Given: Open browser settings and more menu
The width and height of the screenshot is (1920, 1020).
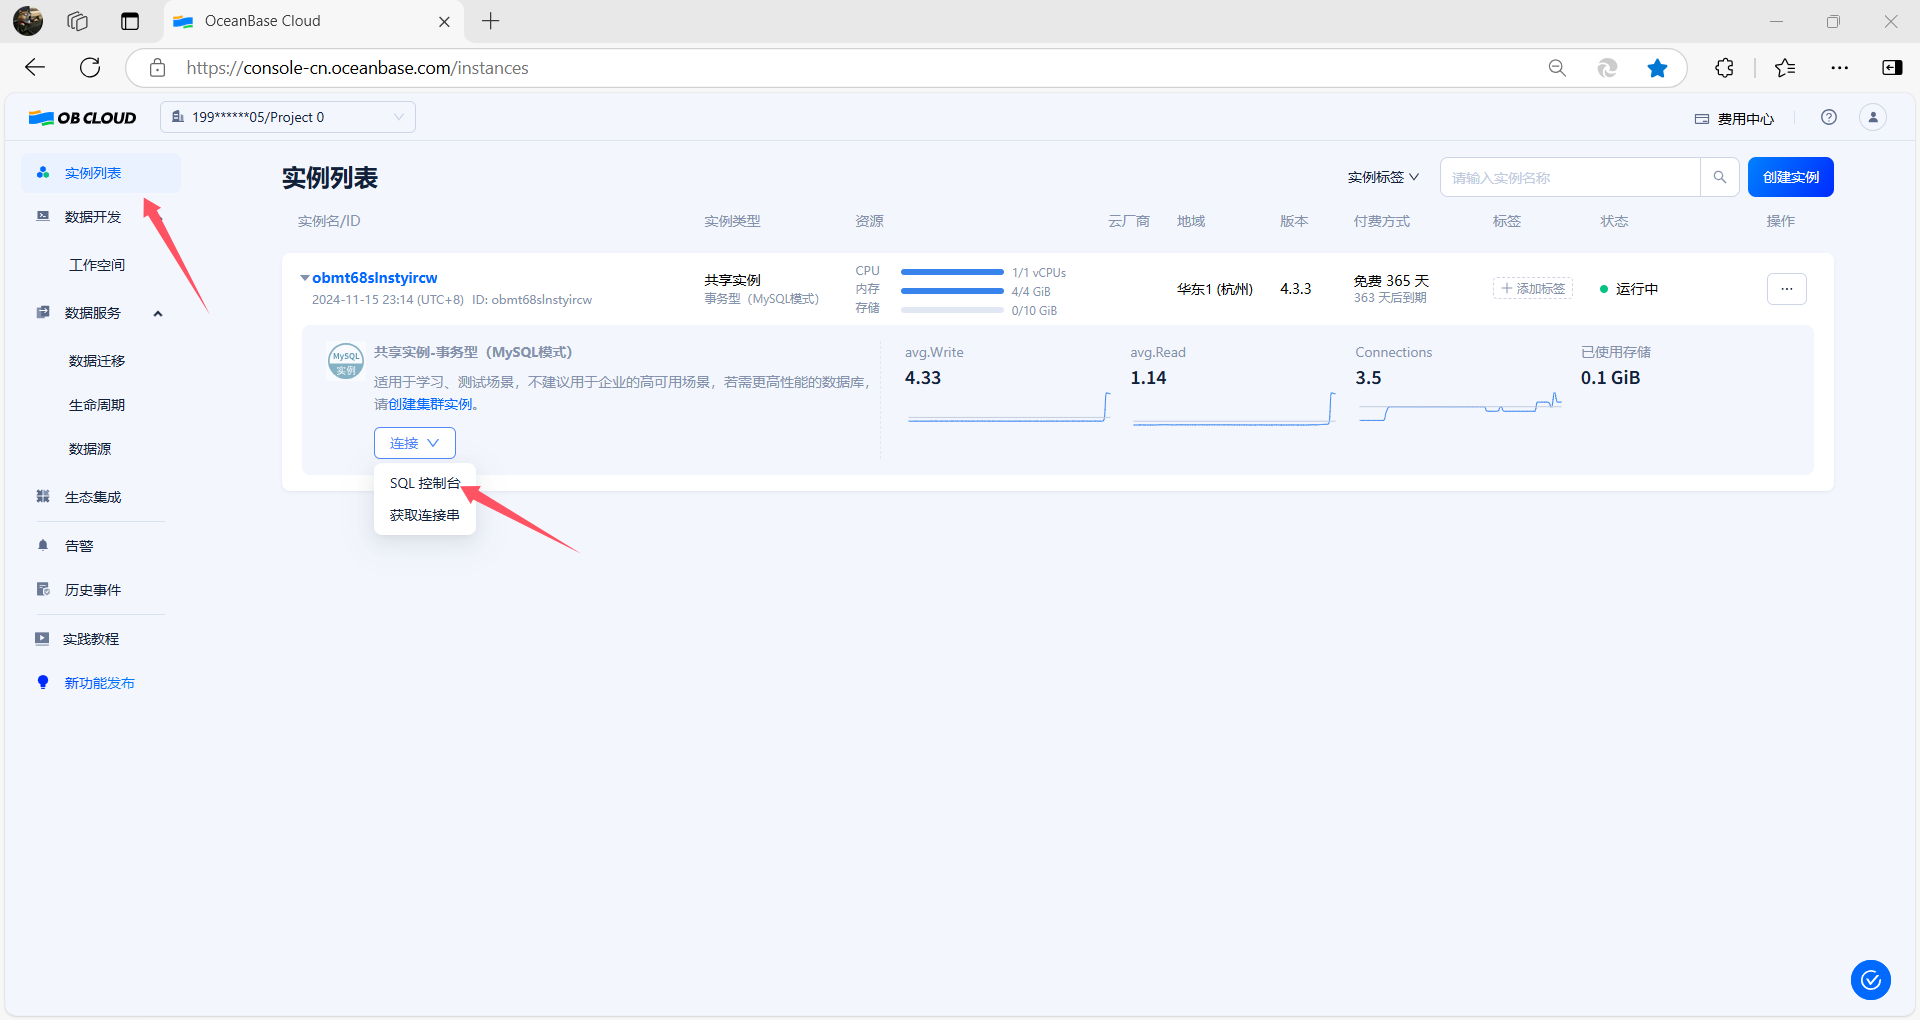Looking at the screenshot, I should pos(1840,67).
